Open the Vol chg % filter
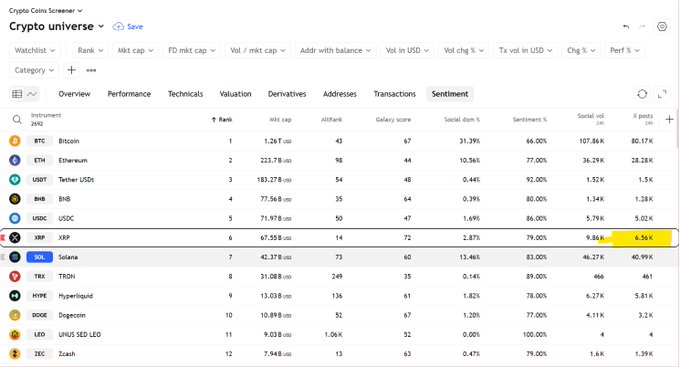680x367 pixels. pos(464,50)
